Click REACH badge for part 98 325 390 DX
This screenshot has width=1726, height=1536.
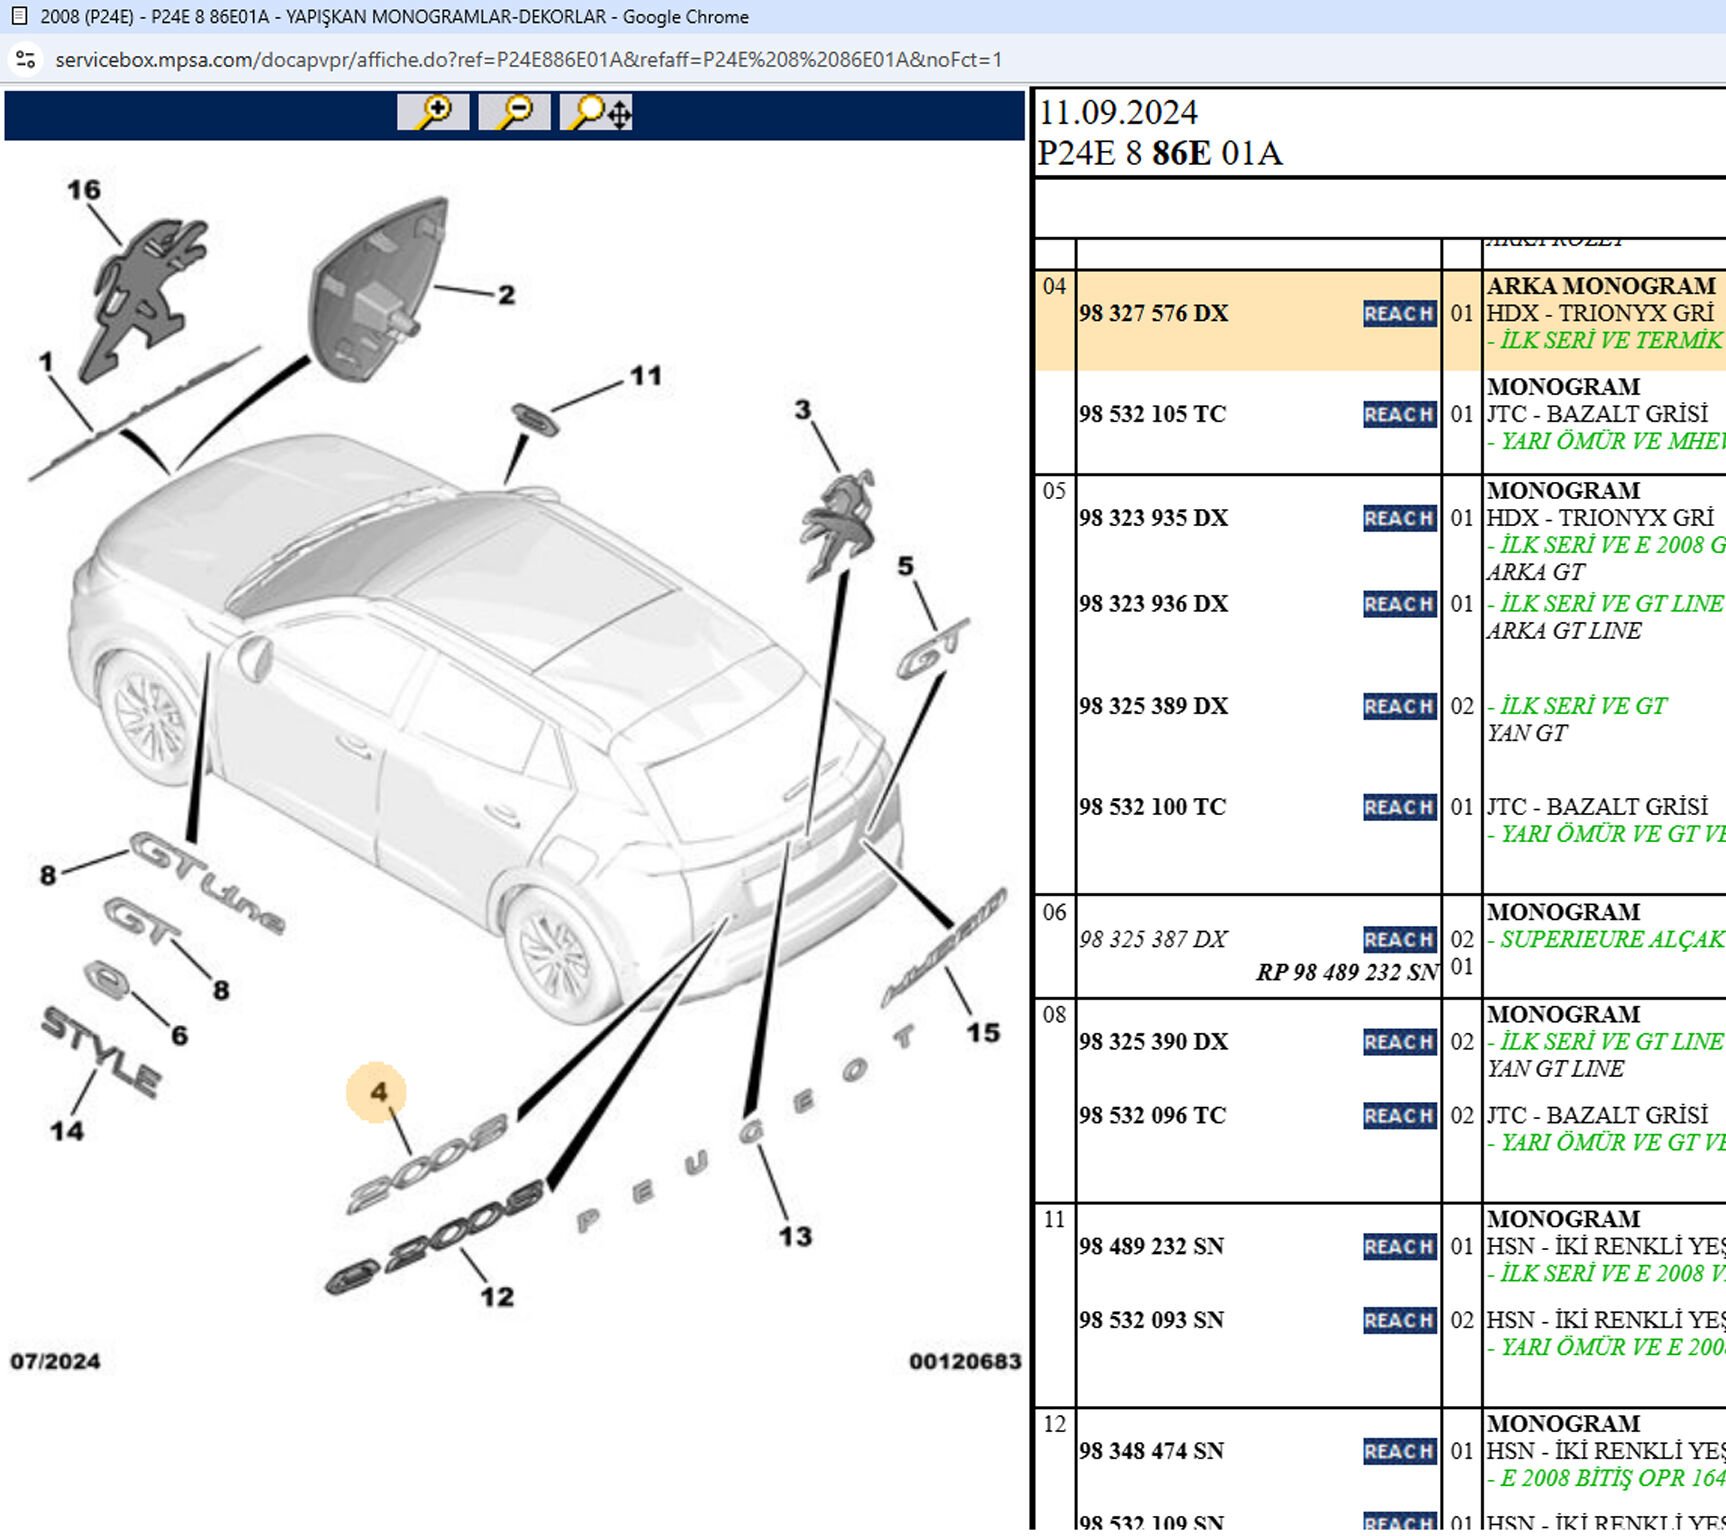click(x=1399, y=1042)
